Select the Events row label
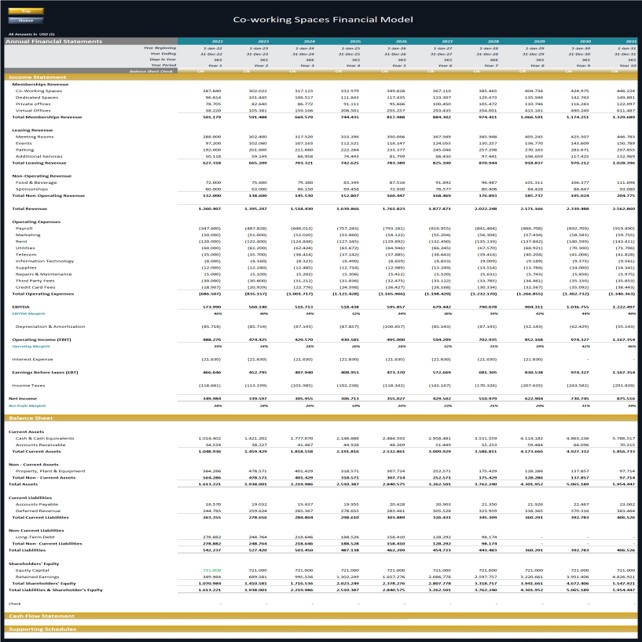Viewport: 642px width, 642px height. [x=24, y=143]
